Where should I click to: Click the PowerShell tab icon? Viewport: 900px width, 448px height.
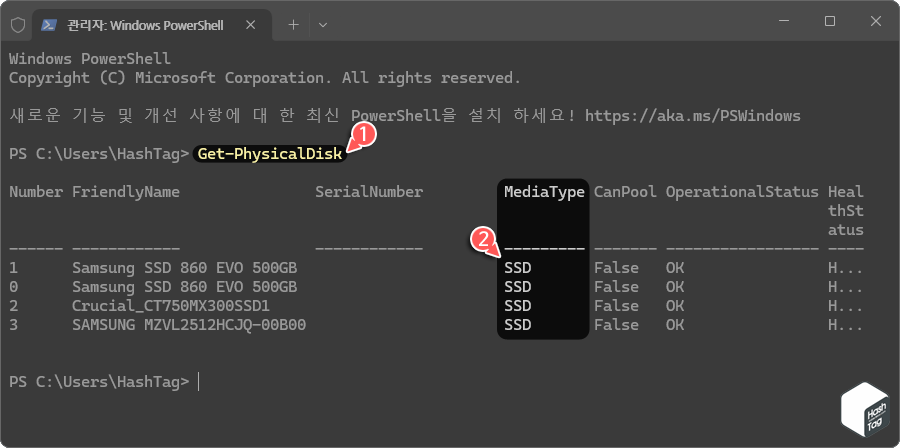click(x=49, y=25)
